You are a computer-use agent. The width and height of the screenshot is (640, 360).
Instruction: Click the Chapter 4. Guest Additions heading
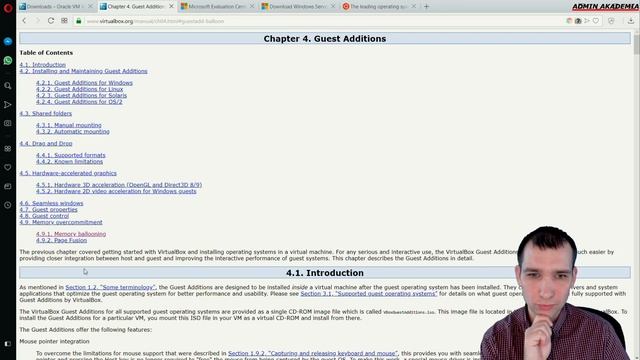325,39
